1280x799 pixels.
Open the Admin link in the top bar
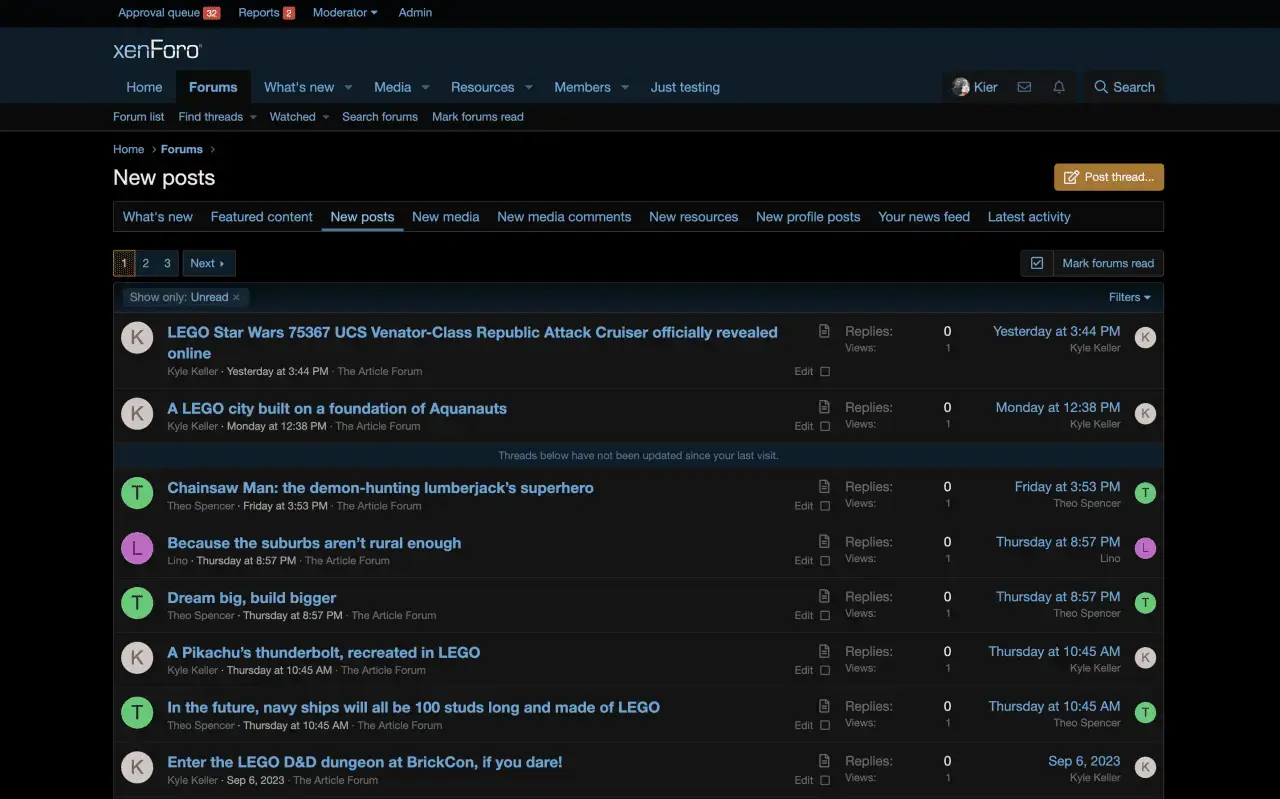coord(415,13)
